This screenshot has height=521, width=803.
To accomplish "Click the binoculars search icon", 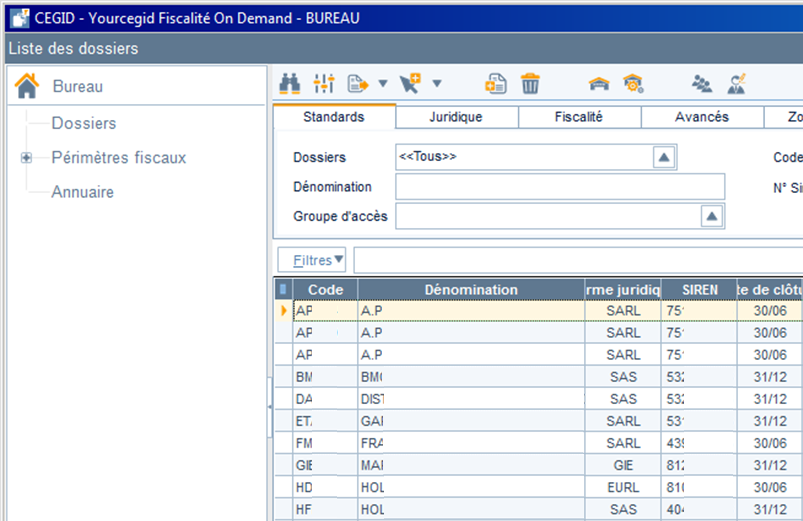I will click(x=289, y=84).
